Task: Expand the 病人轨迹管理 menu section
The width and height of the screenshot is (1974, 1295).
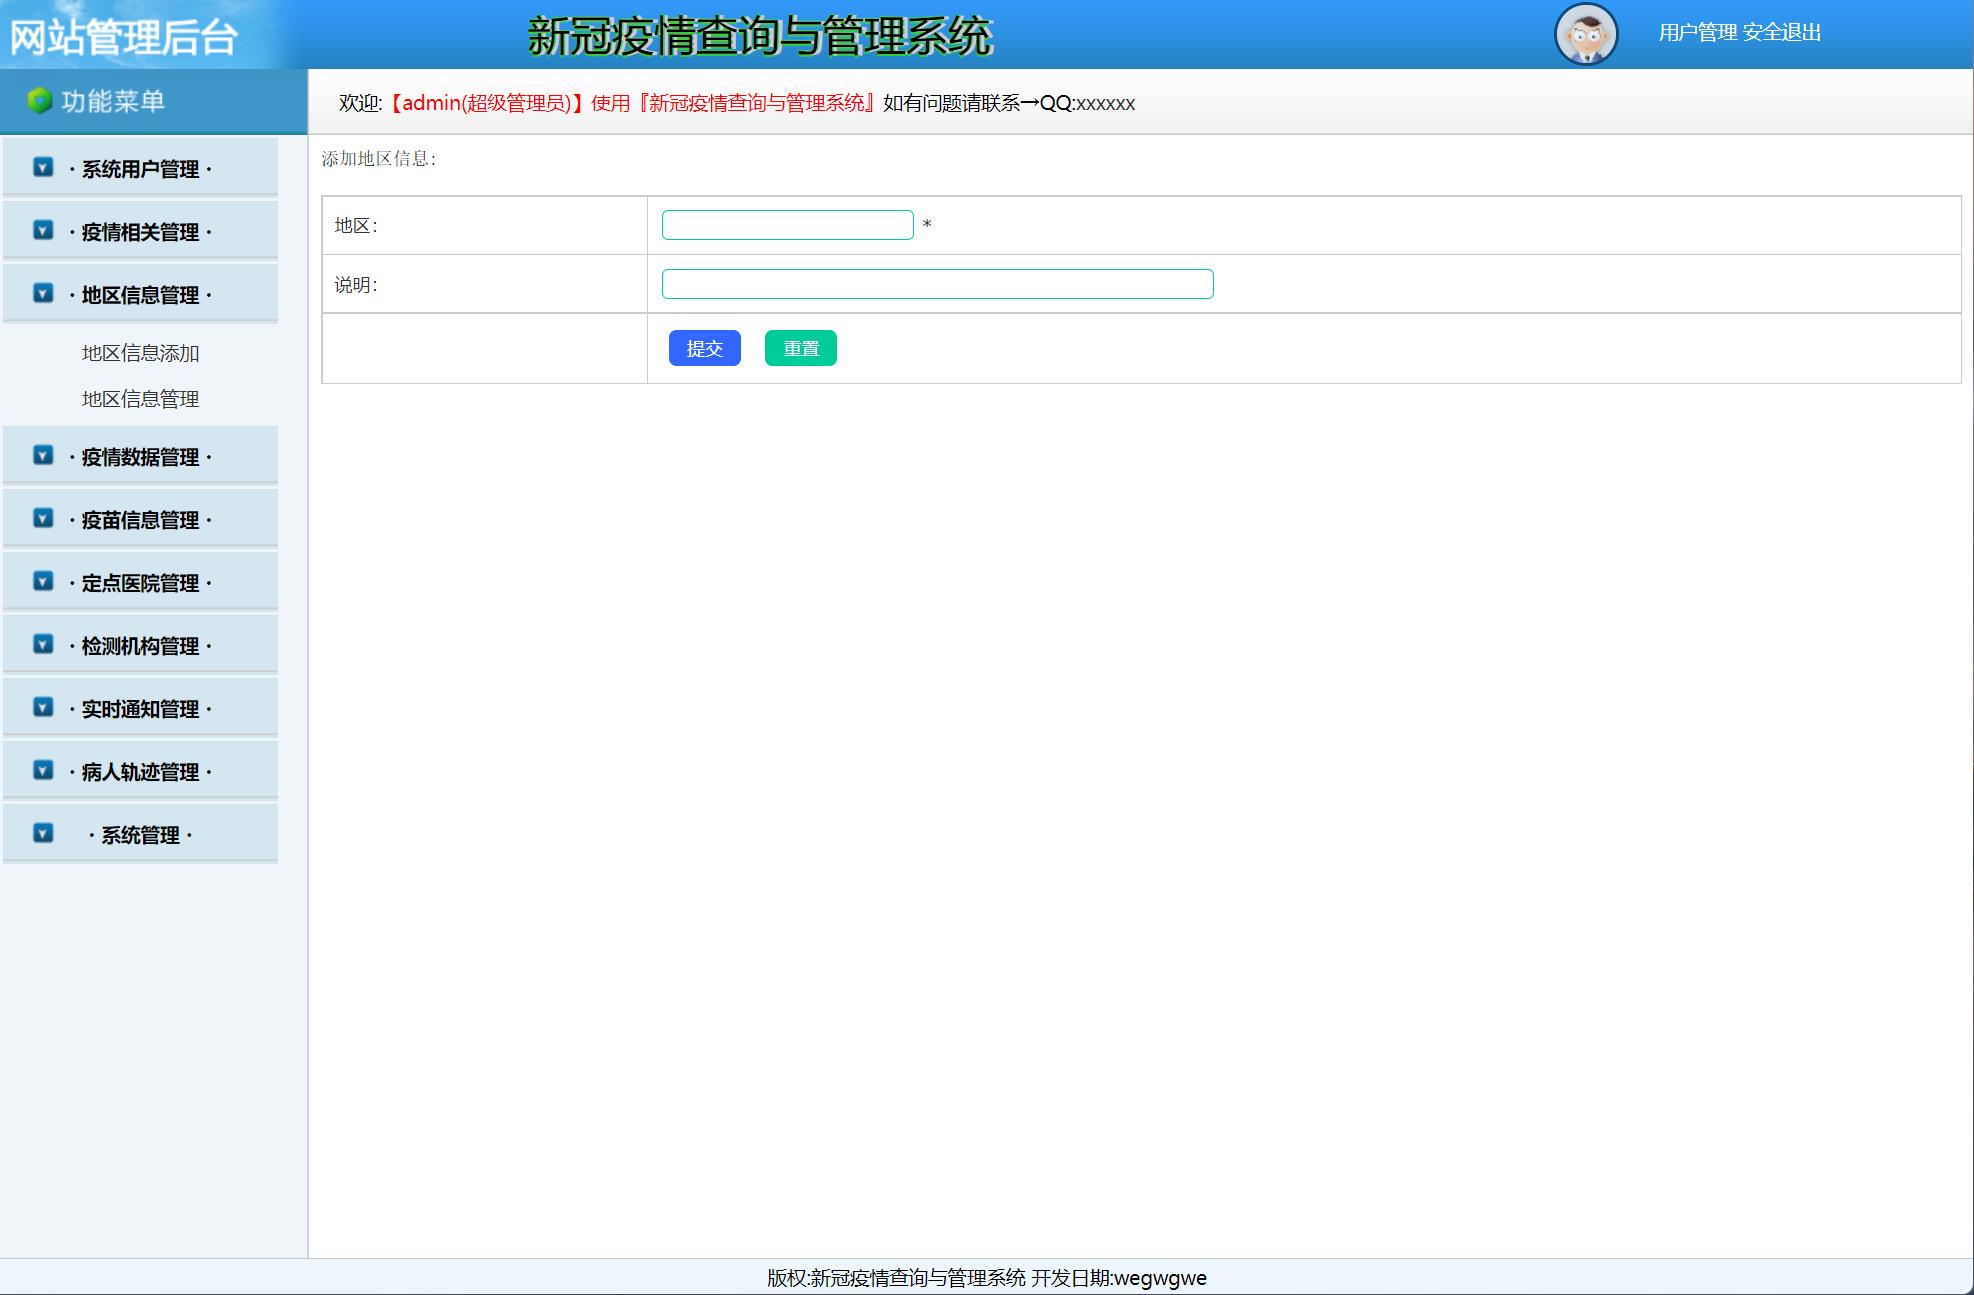Action: 140,772
